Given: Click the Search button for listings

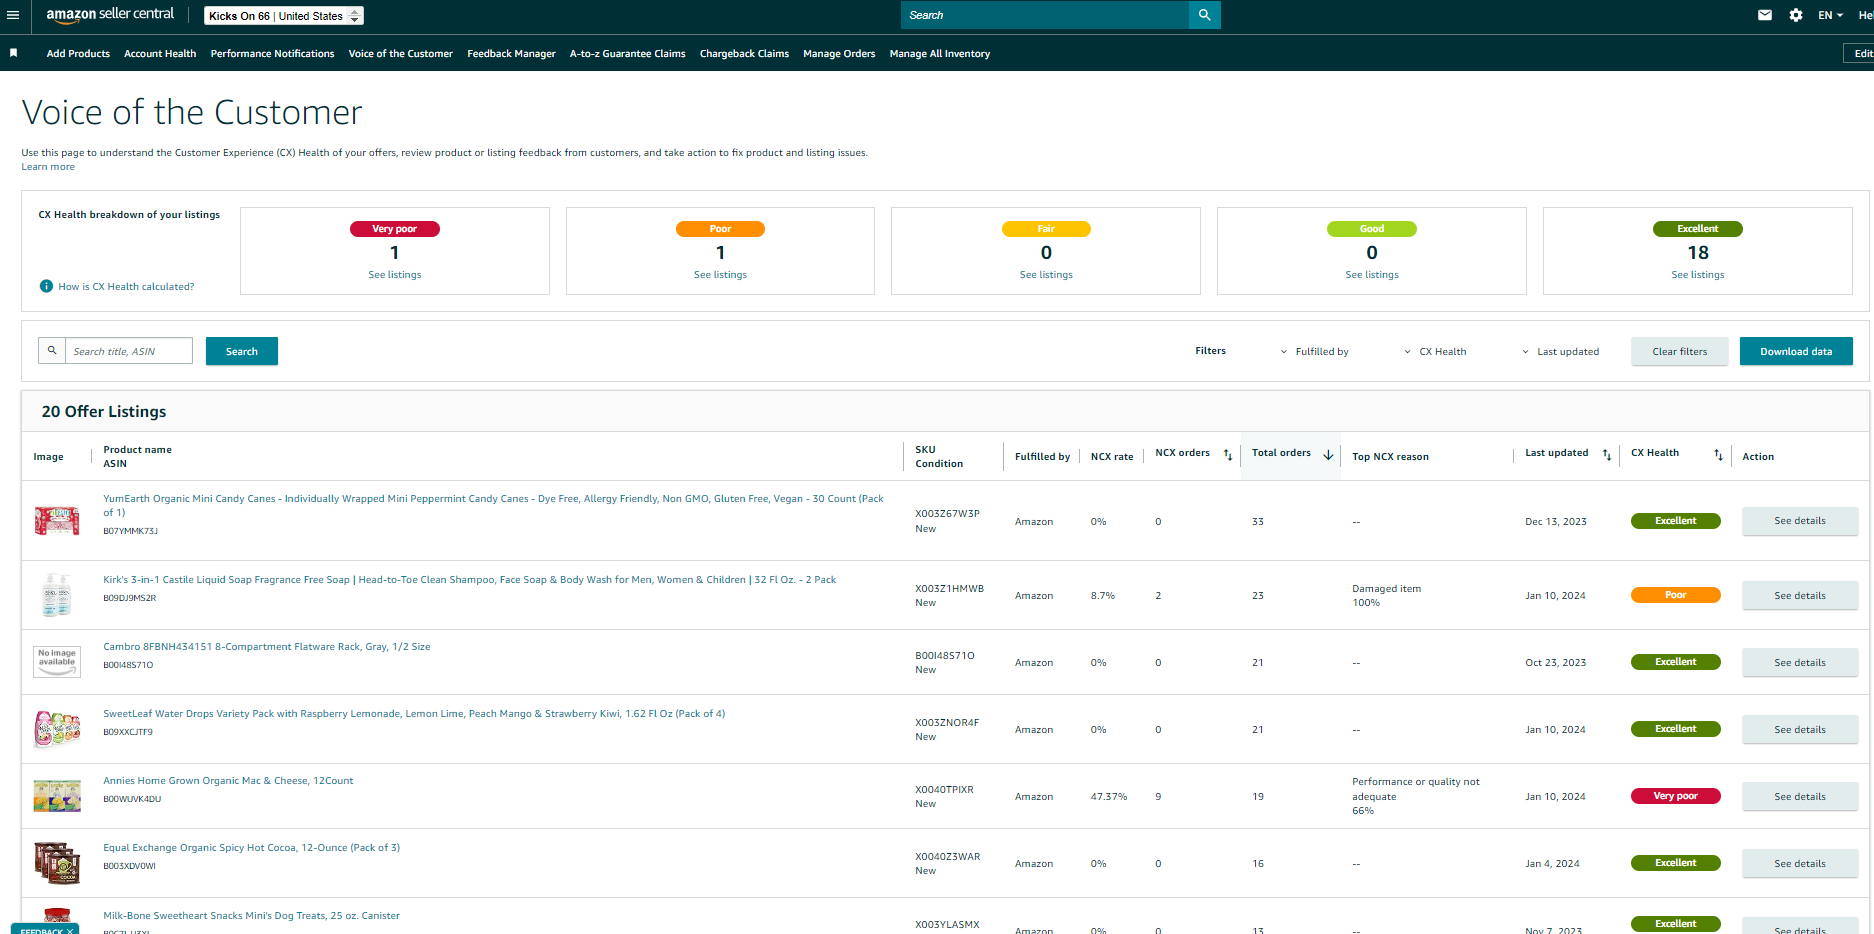Looking at the screenshot, I should (242, 351).
